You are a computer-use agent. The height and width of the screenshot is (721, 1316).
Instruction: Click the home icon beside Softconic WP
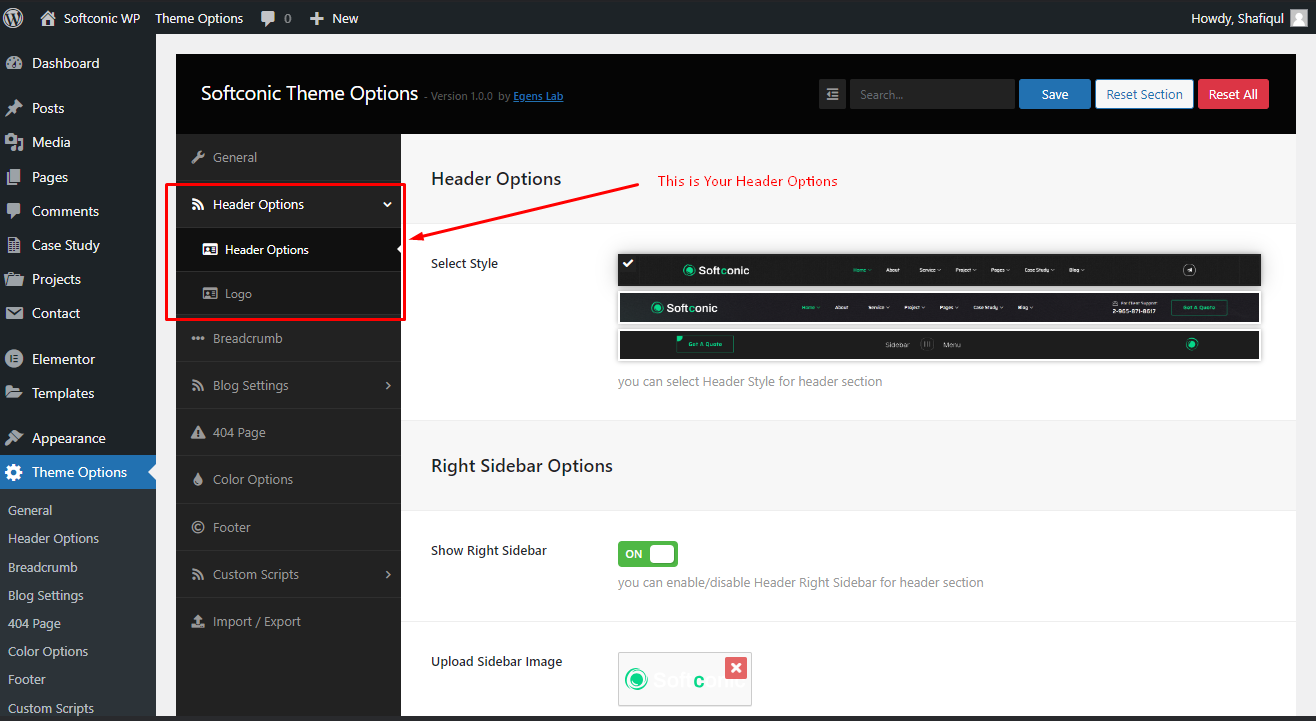[x=48, y=18]
